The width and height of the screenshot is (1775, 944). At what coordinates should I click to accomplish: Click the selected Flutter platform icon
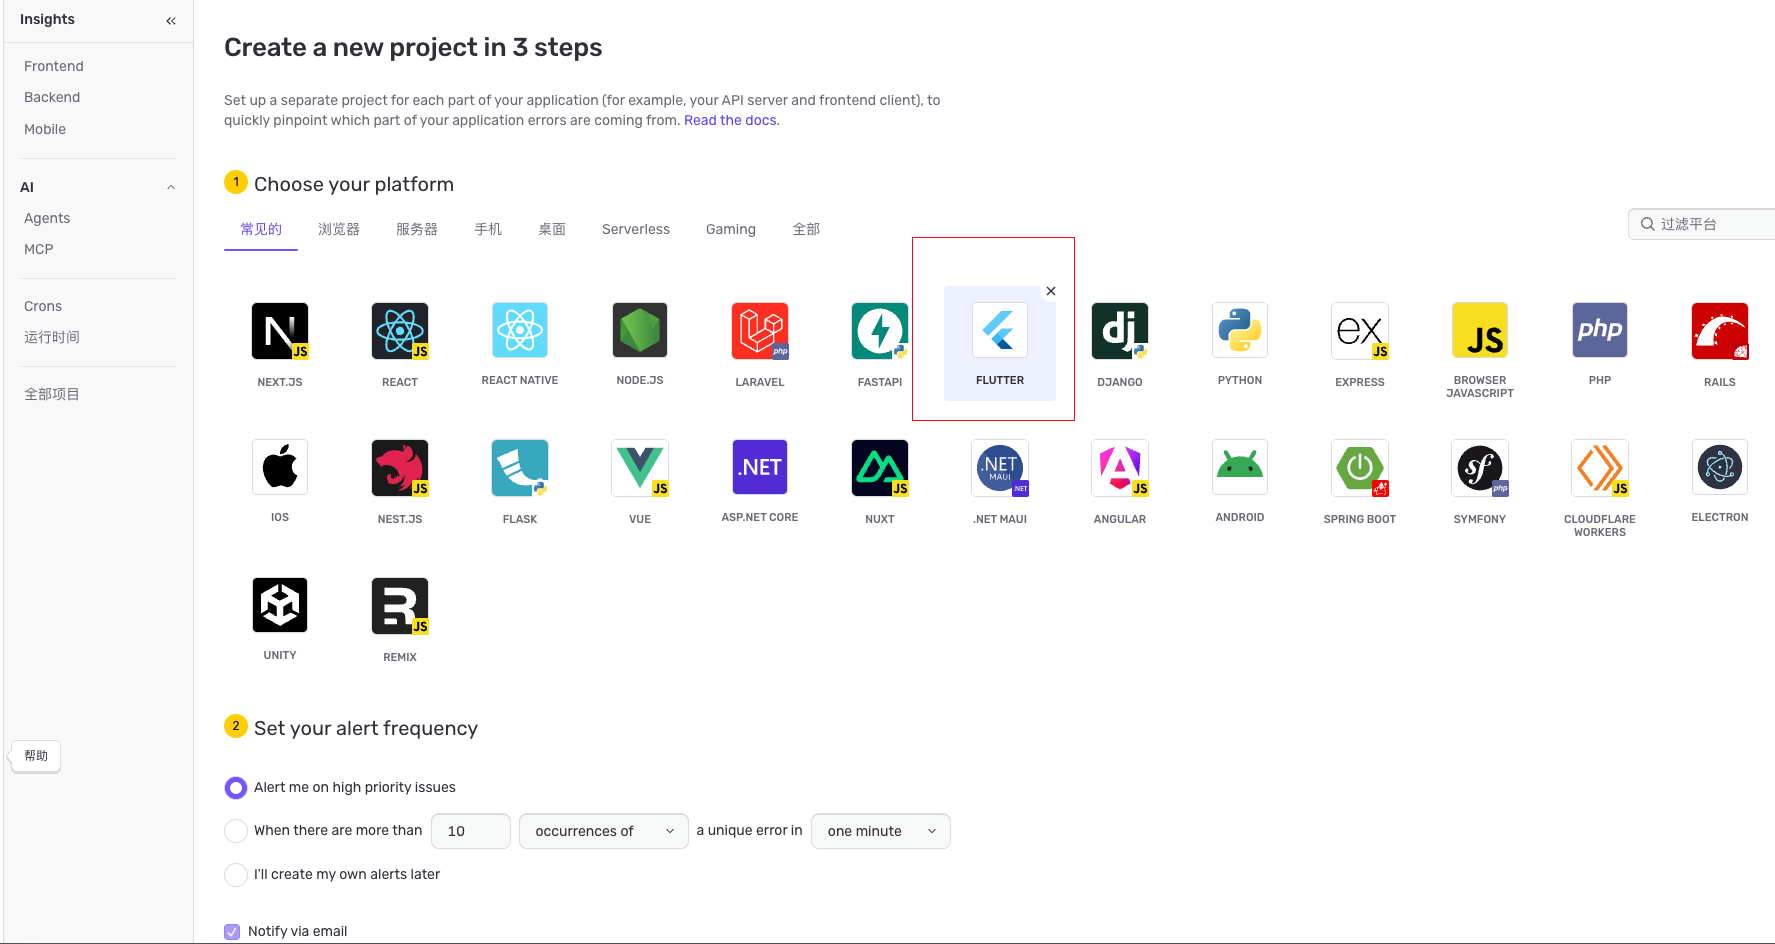coord(1000,330)
